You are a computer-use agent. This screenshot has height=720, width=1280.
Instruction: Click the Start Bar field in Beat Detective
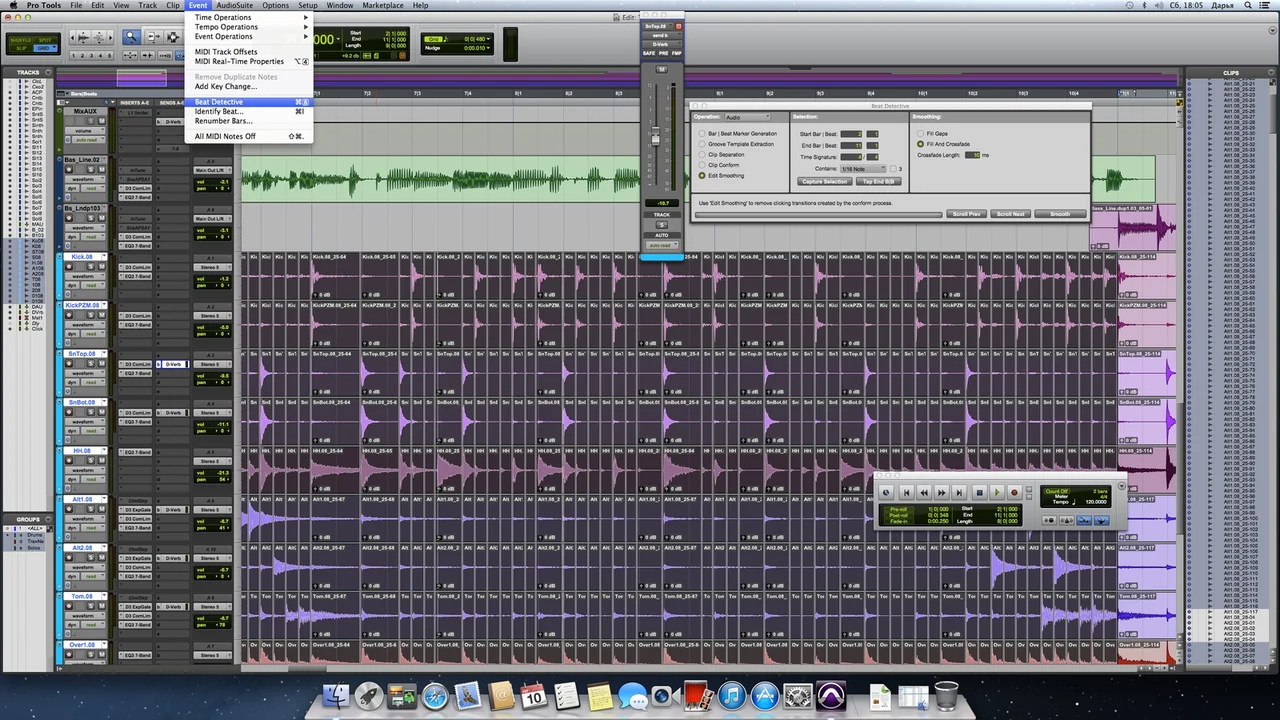coord(851,133)
